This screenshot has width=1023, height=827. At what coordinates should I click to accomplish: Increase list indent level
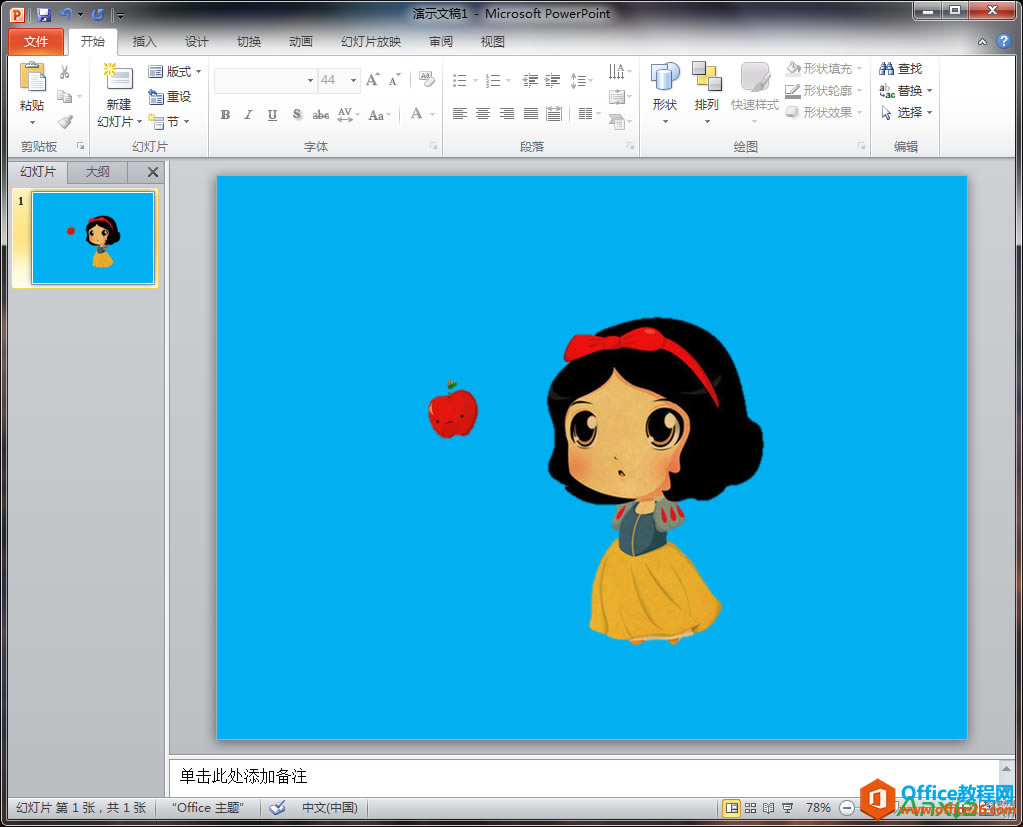(x=553, y=80)
